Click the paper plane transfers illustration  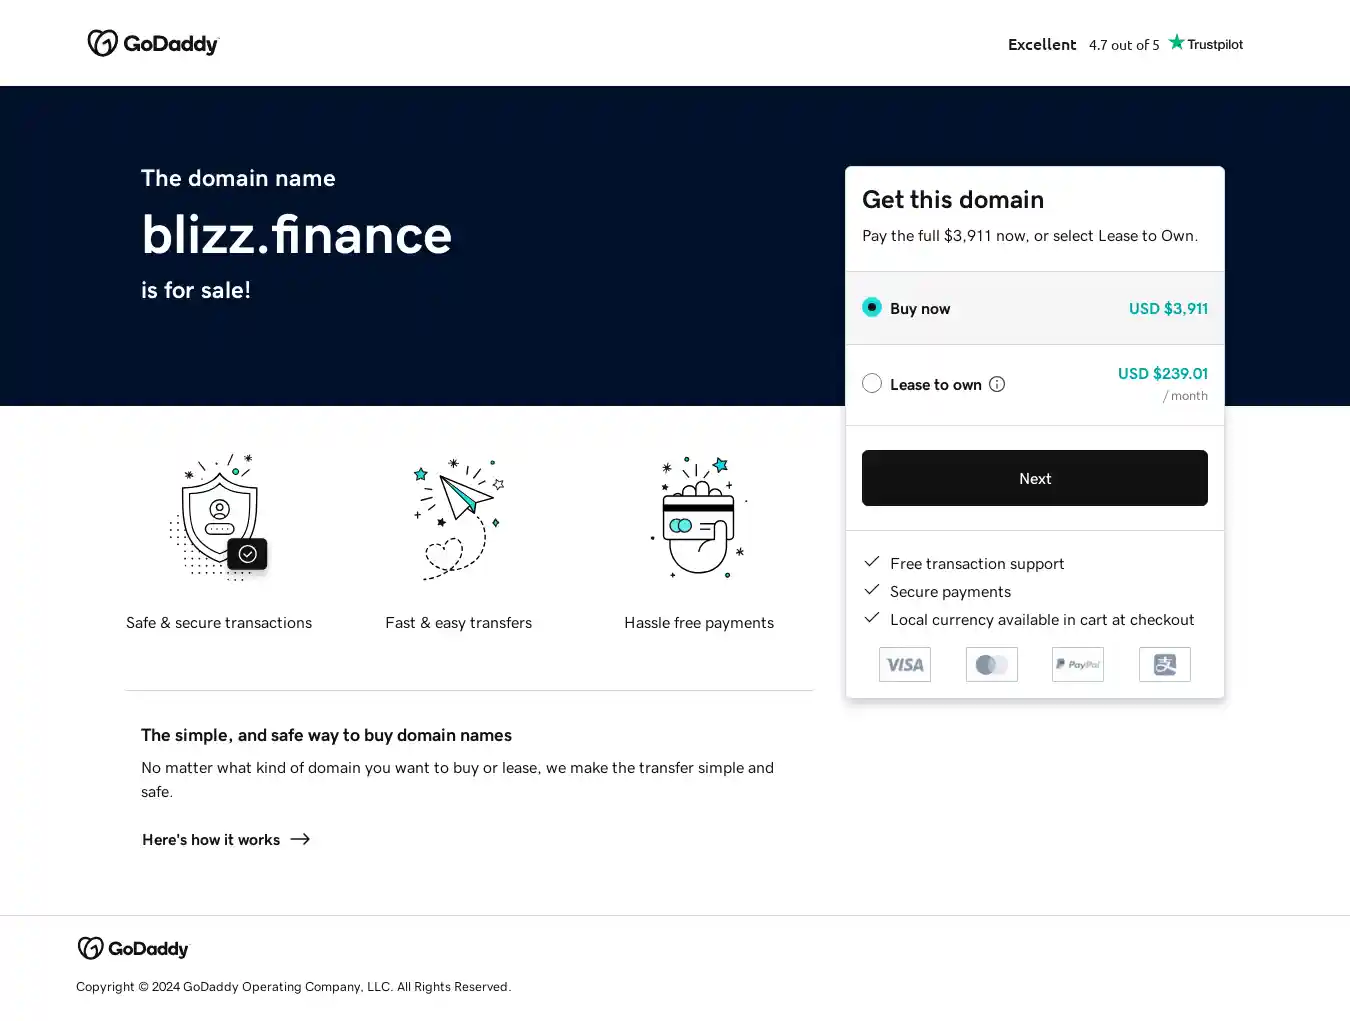coord(459,517)
